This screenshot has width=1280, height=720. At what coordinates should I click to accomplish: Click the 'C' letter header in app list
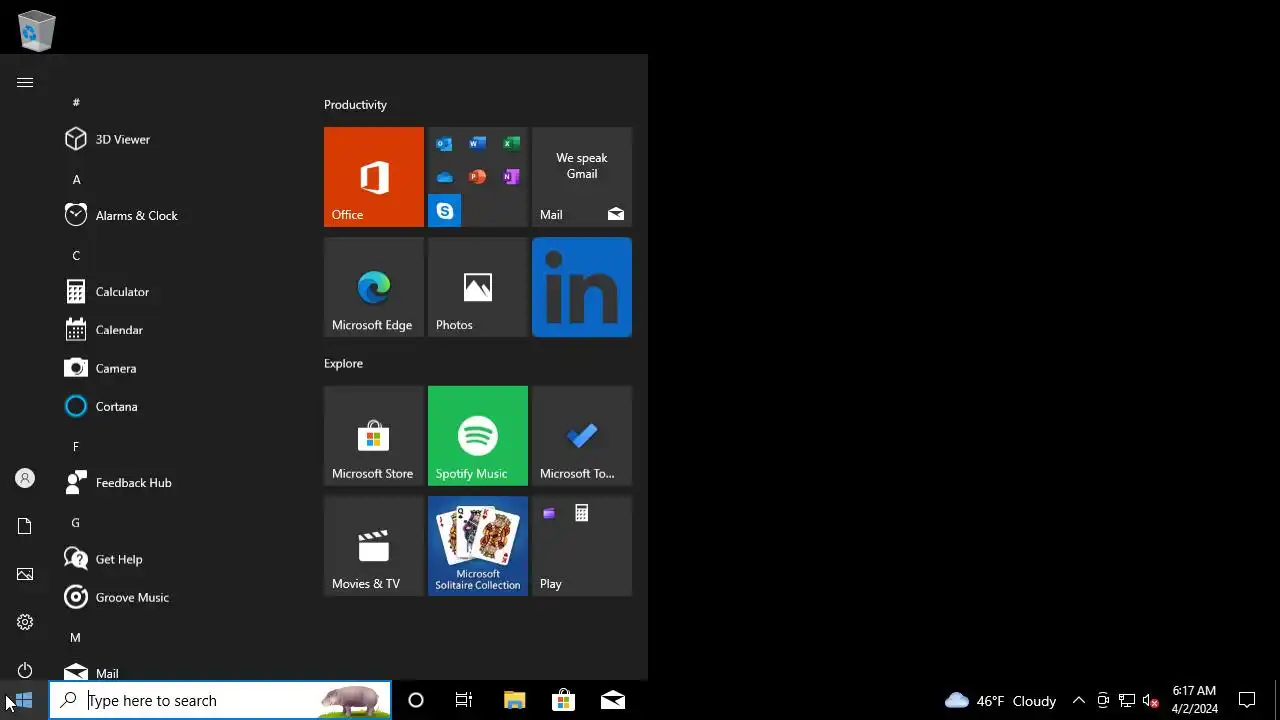76,255
